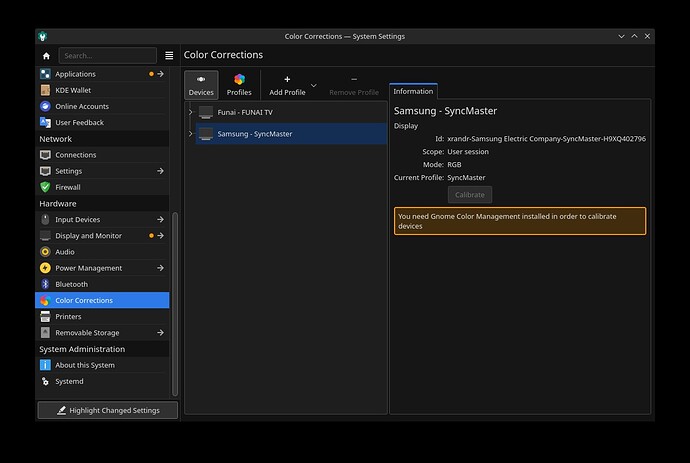The width and height of the screenshot is (690, 463).
Task: Open KDE Wallet via its icon
Action: coord(45,90)
